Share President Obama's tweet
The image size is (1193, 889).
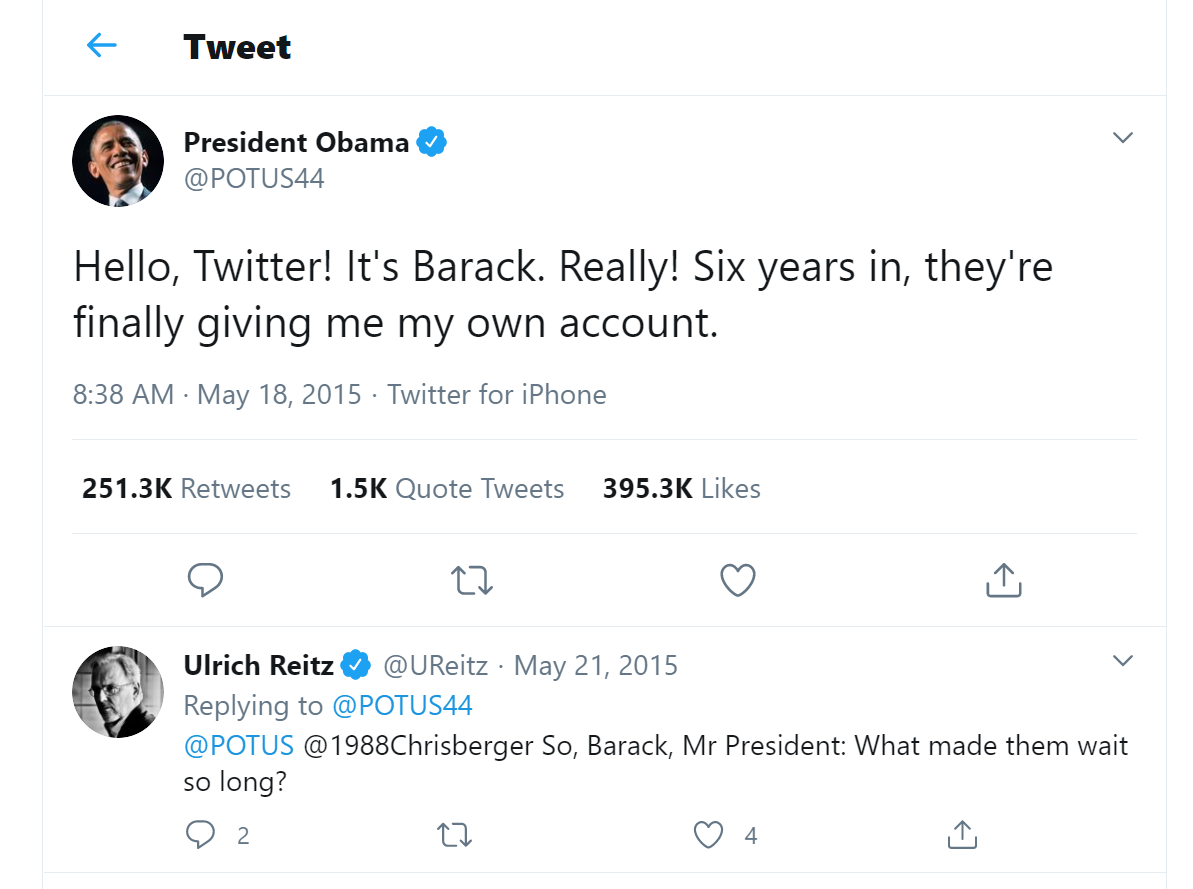1003,579
